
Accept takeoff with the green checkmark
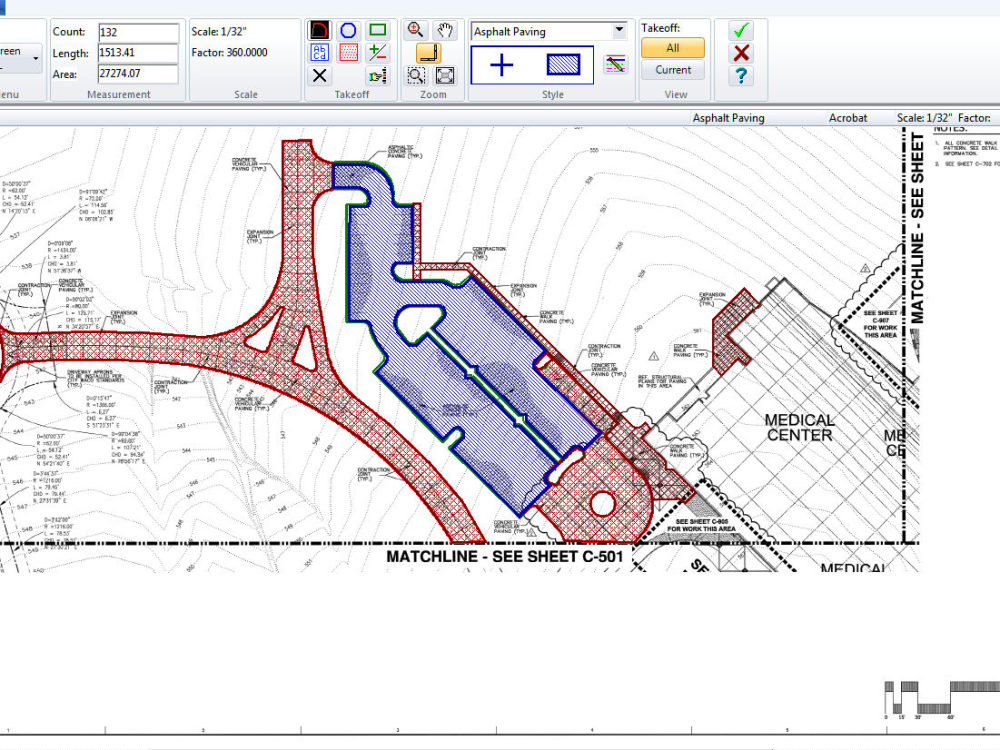pyautogui.click(x=741, y=31)
